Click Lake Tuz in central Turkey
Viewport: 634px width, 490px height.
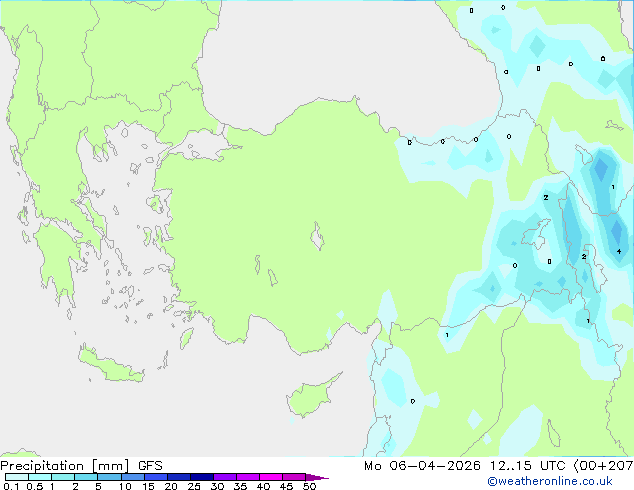coord(317,236)
